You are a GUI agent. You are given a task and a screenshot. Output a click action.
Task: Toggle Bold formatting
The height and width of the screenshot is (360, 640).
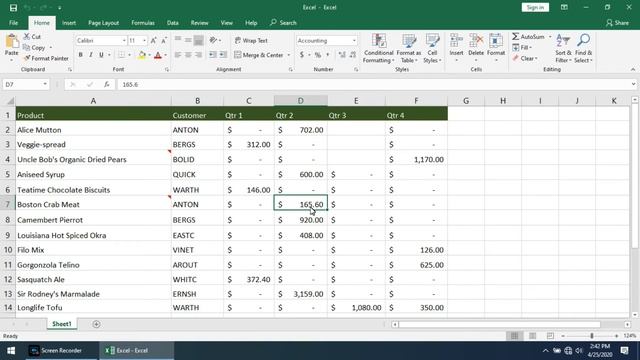coord(80,55)
